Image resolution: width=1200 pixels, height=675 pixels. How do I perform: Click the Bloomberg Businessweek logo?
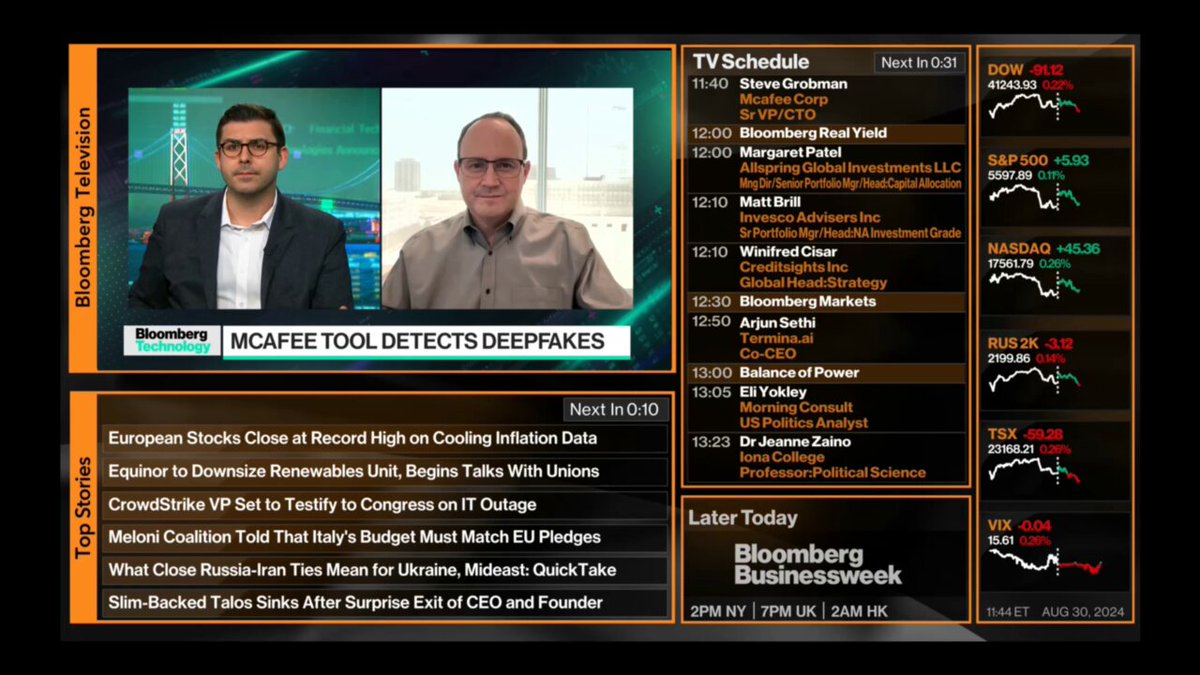(x=818, y=564)
